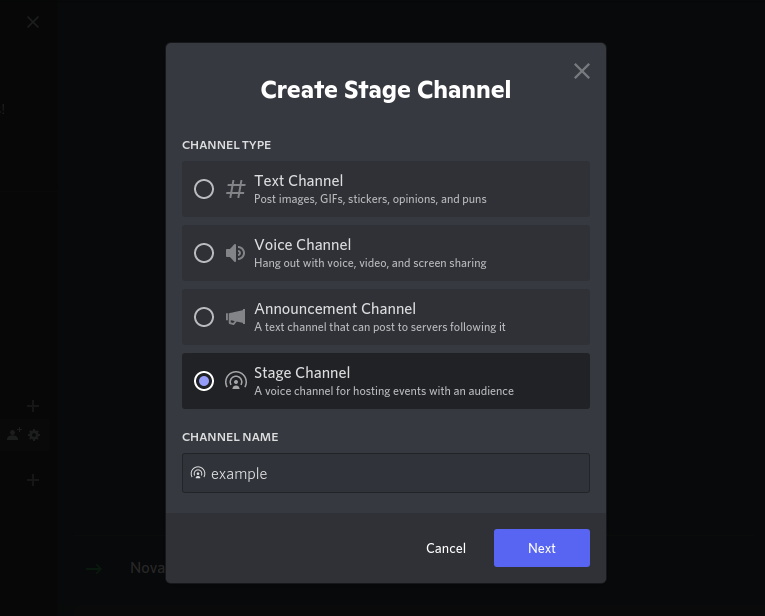Select the Text Channel radio button

(204, 189)
